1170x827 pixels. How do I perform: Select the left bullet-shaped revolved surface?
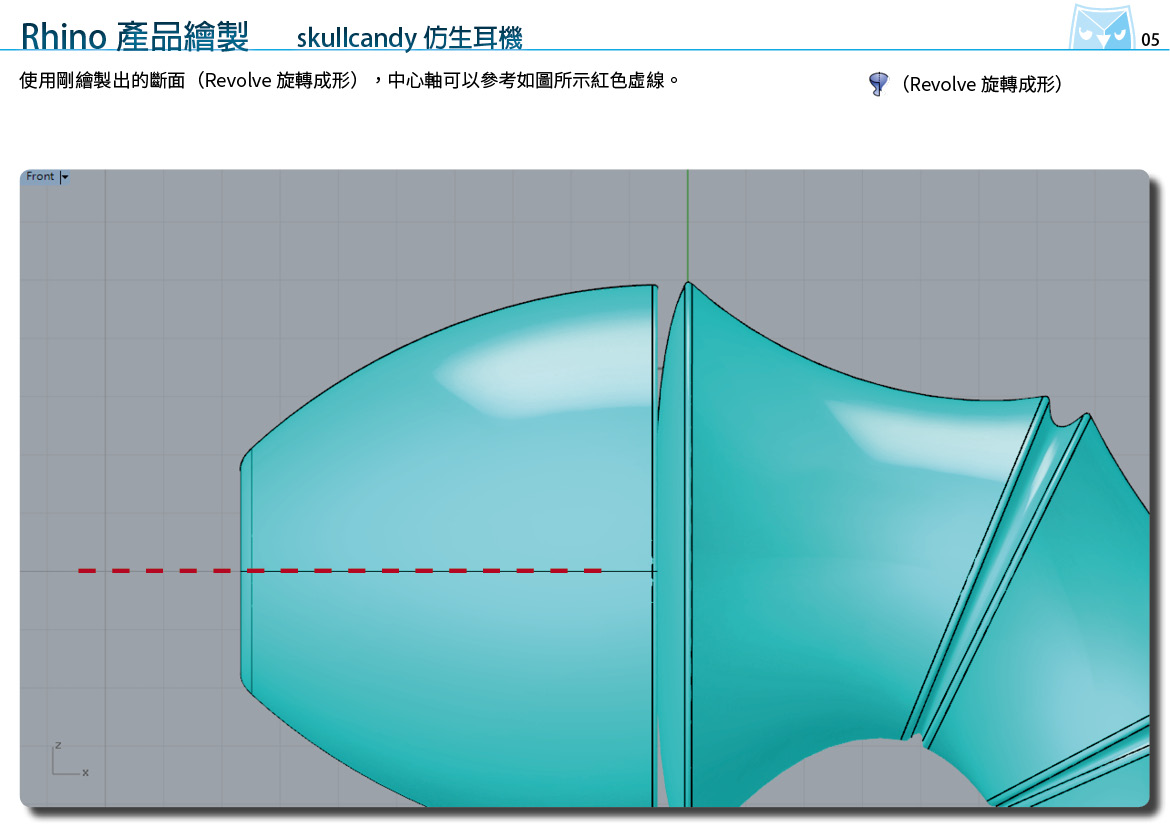click(x=448, y=545)
